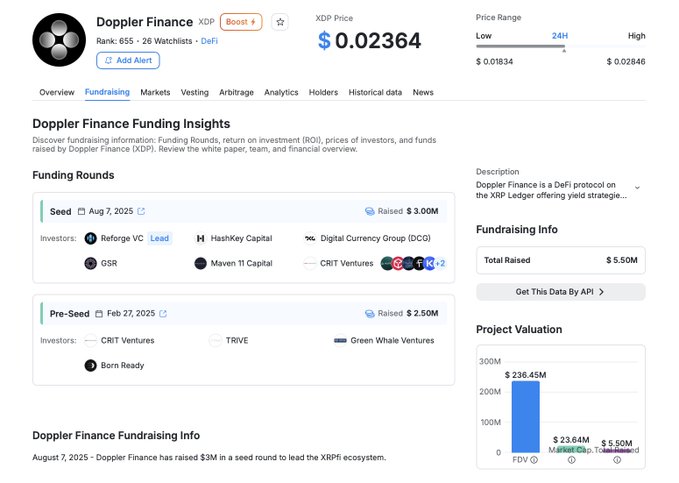Open Maven 11 Capital logo
Screen dimensions: 679x483
pyautogui.click(x=200, y=263)
